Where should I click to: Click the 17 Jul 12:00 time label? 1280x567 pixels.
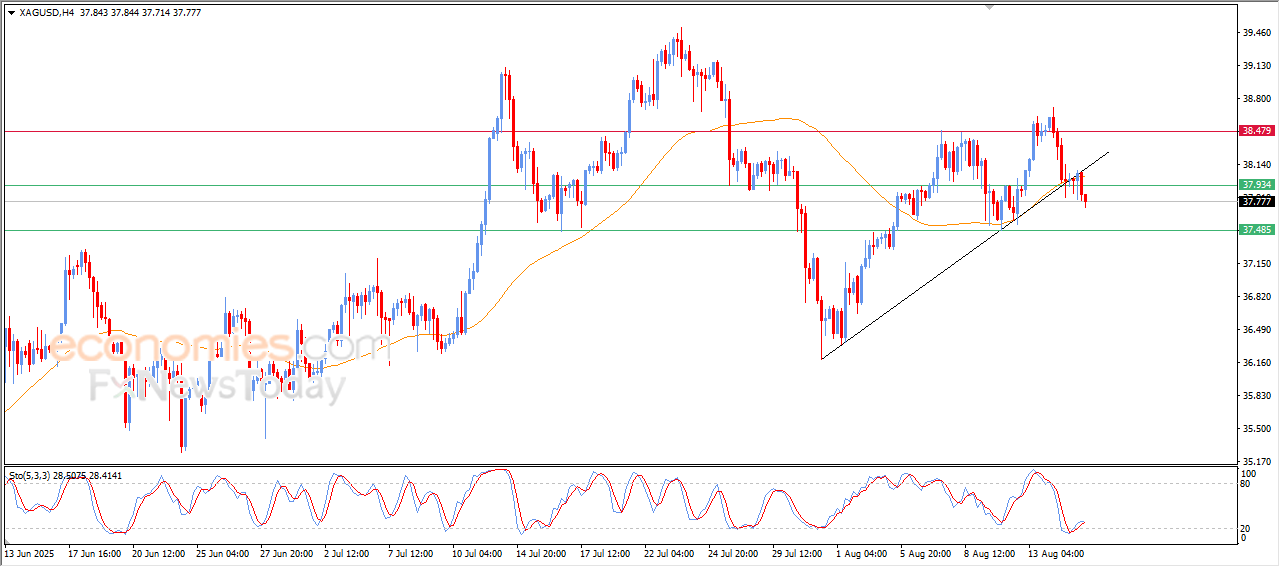tap(607, 552)
